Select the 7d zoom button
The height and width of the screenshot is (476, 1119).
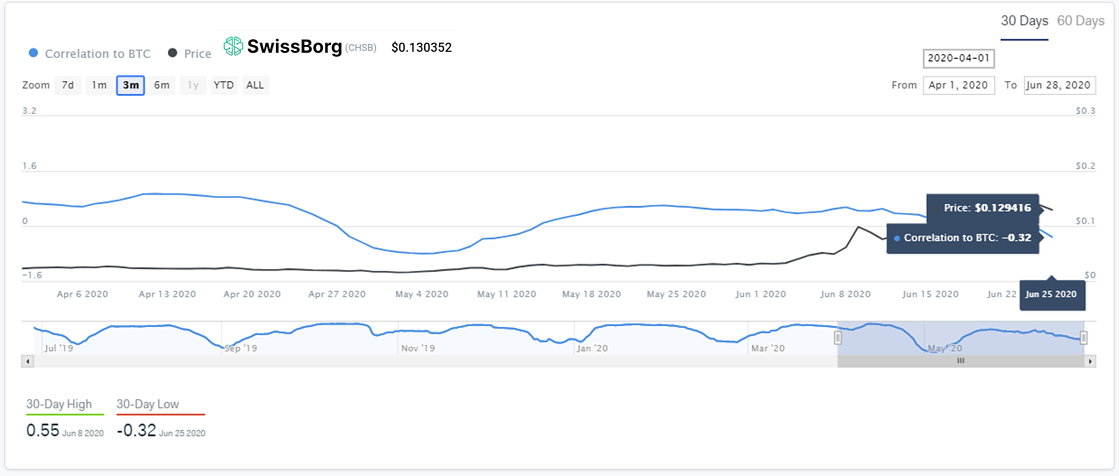tap(68, 85)
